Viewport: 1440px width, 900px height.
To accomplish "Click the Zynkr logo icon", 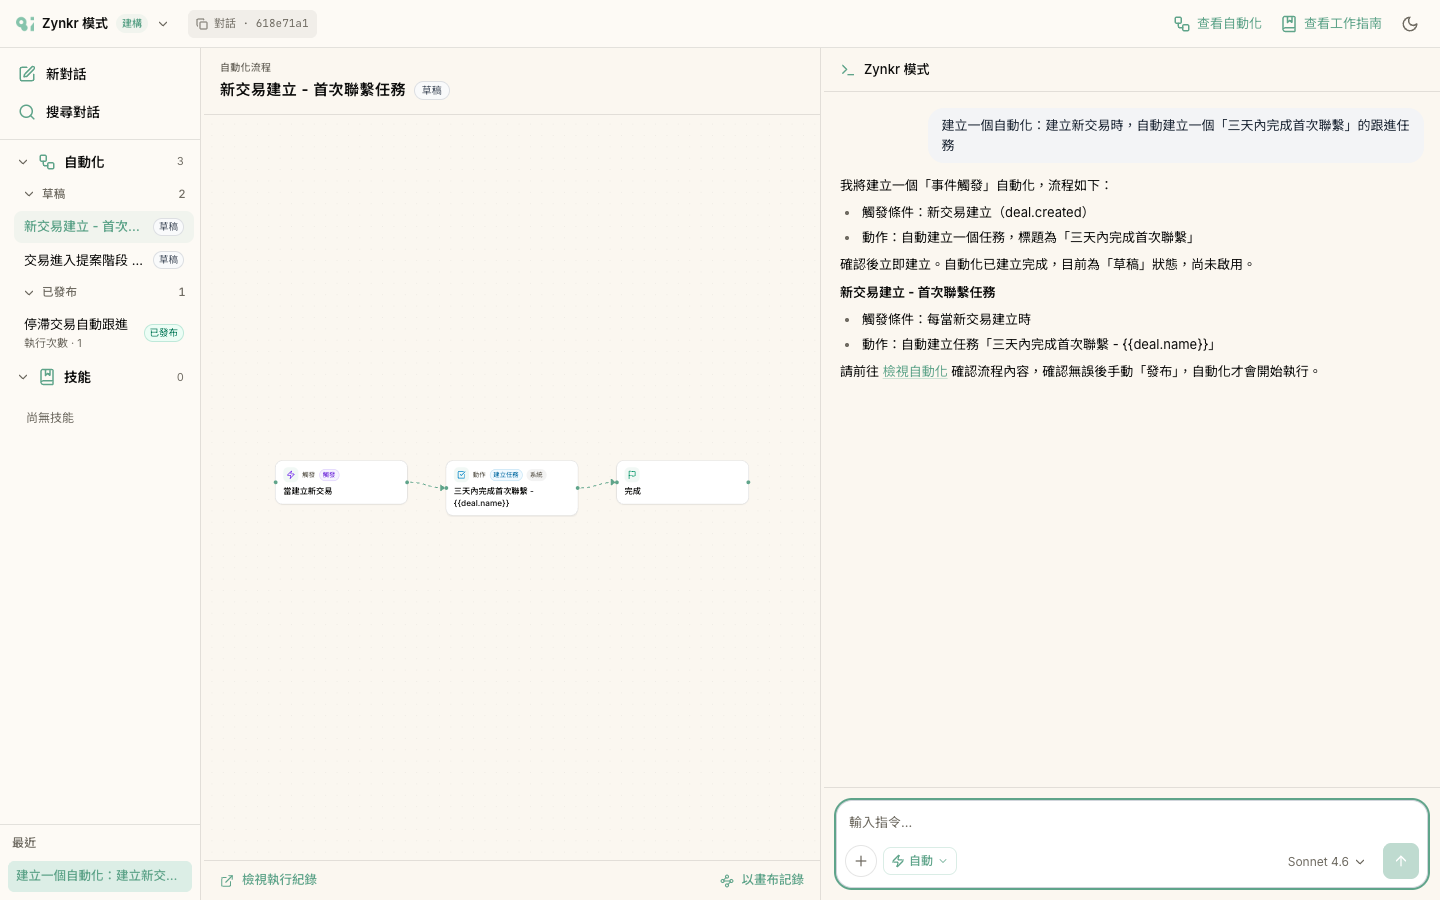I will (x=25, y=23).
